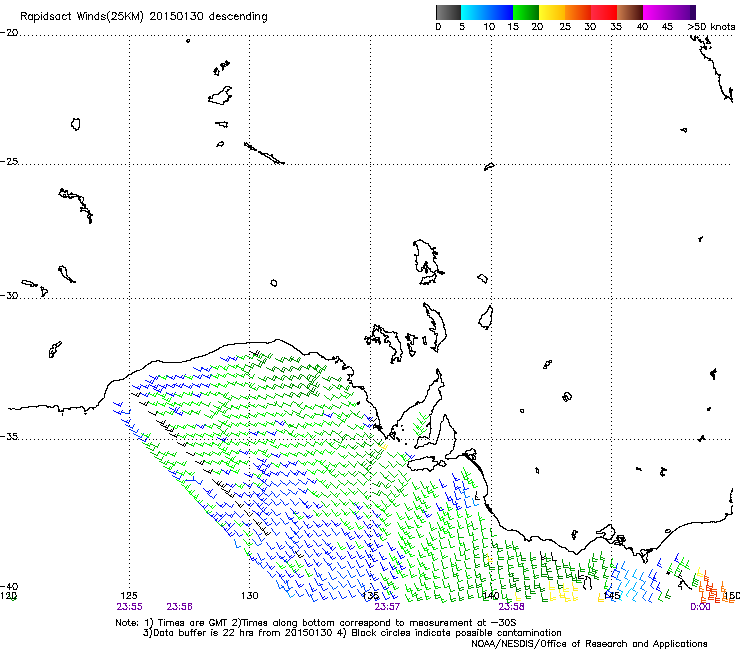Screen dimensions: 740x650
Task: Click the '130' longitude label
Action: [x=250, y=596]
